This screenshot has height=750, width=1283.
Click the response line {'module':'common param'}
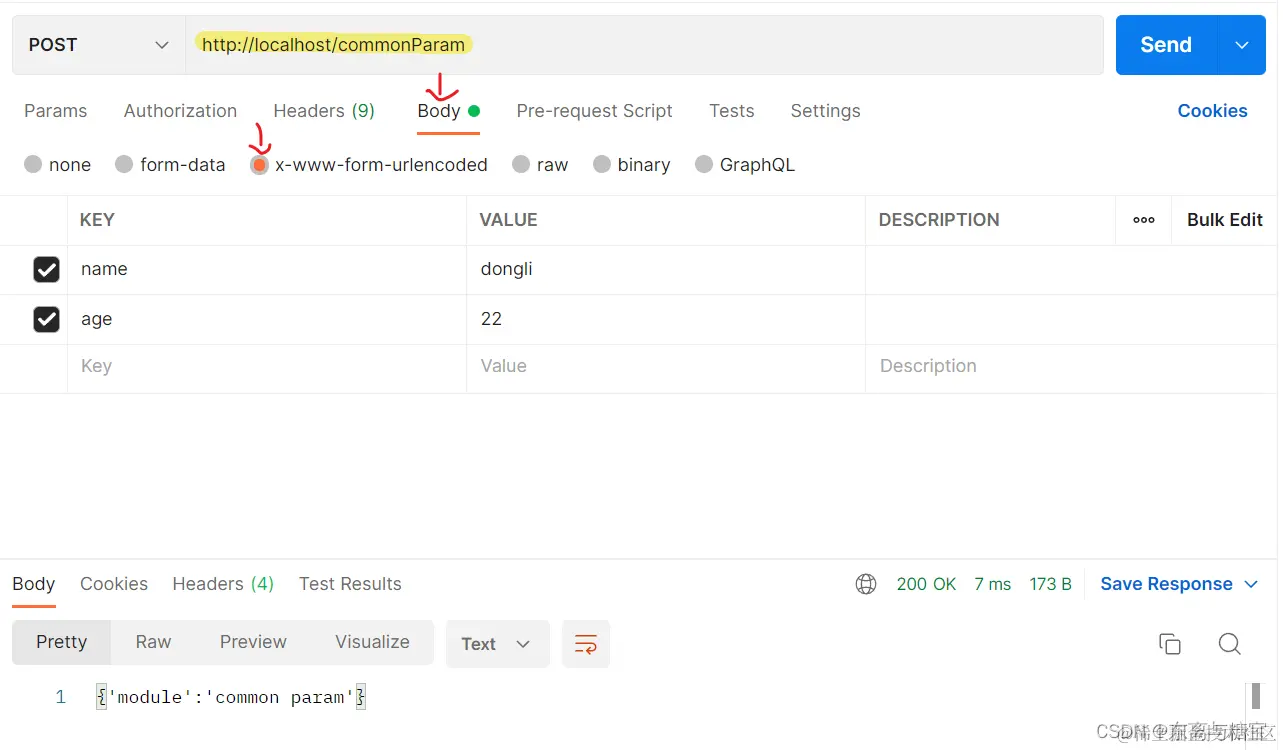point(231,697)
